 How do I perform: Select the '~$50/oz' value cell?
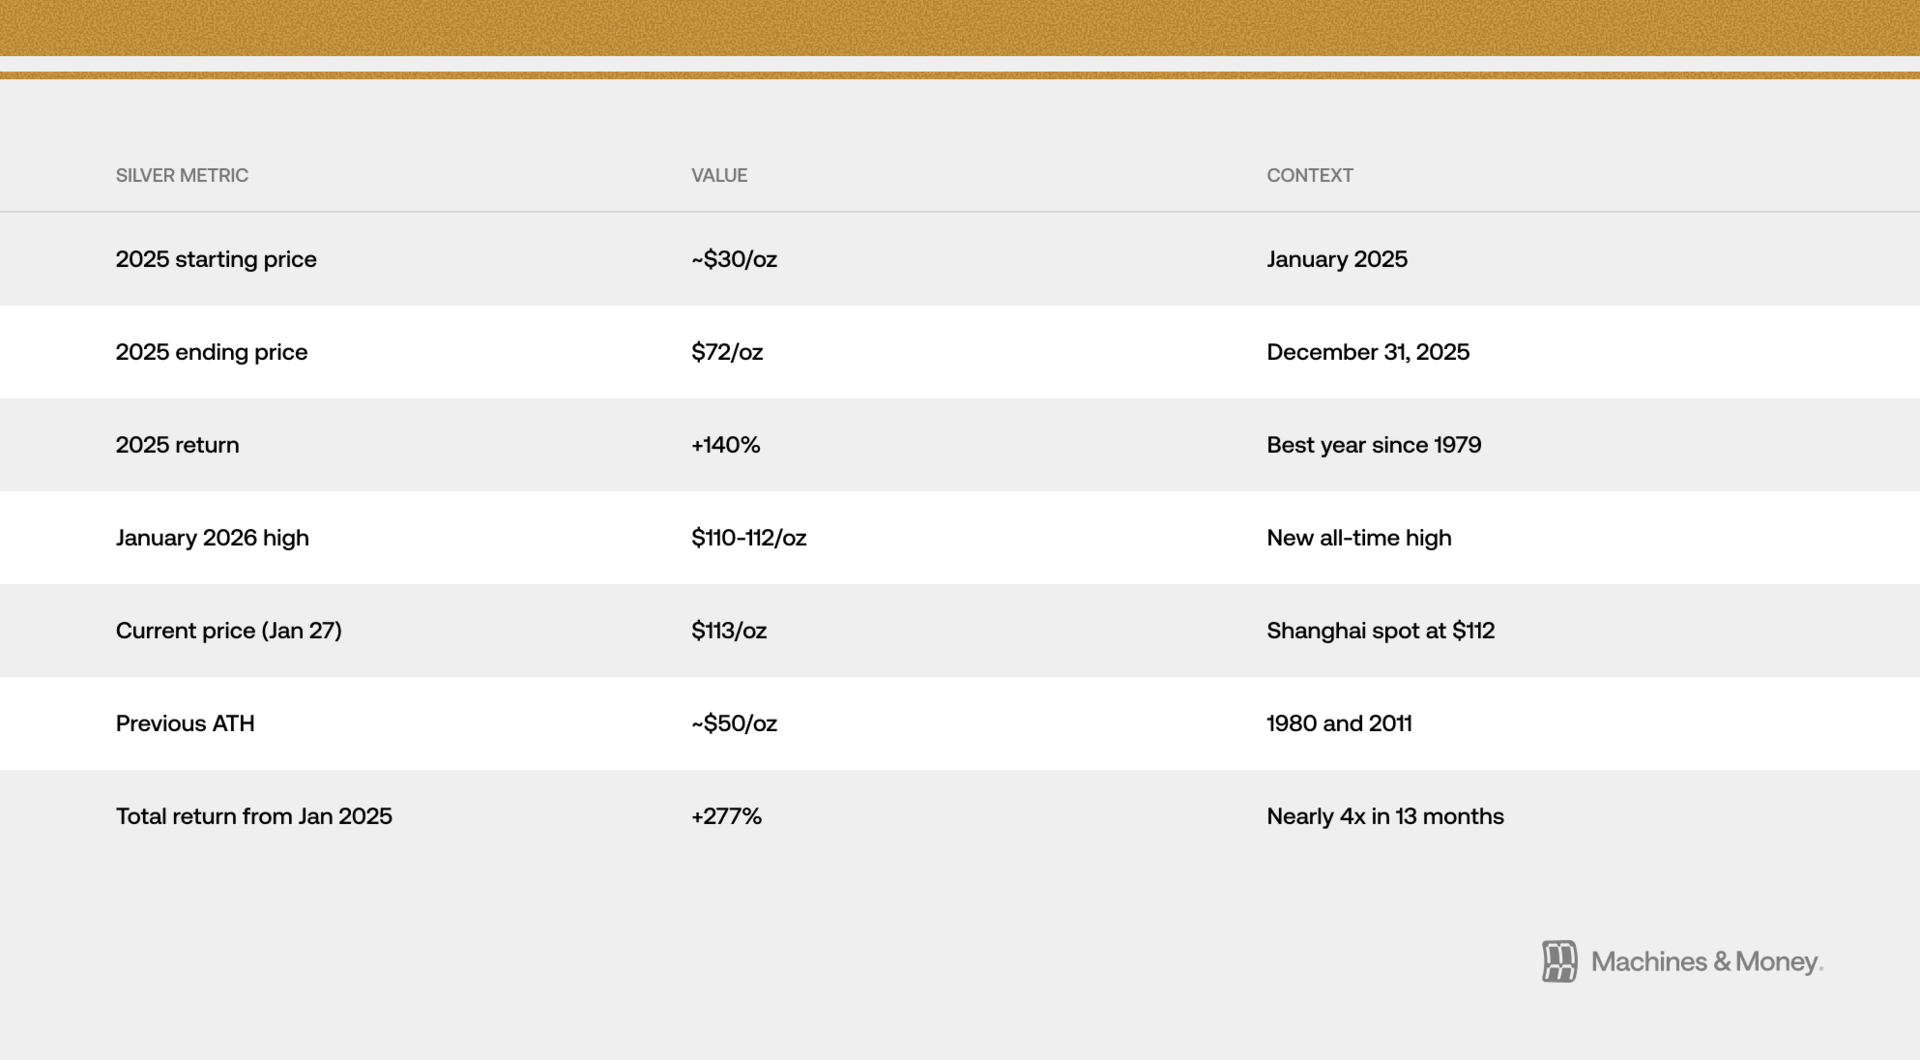(x=734, y=723)
